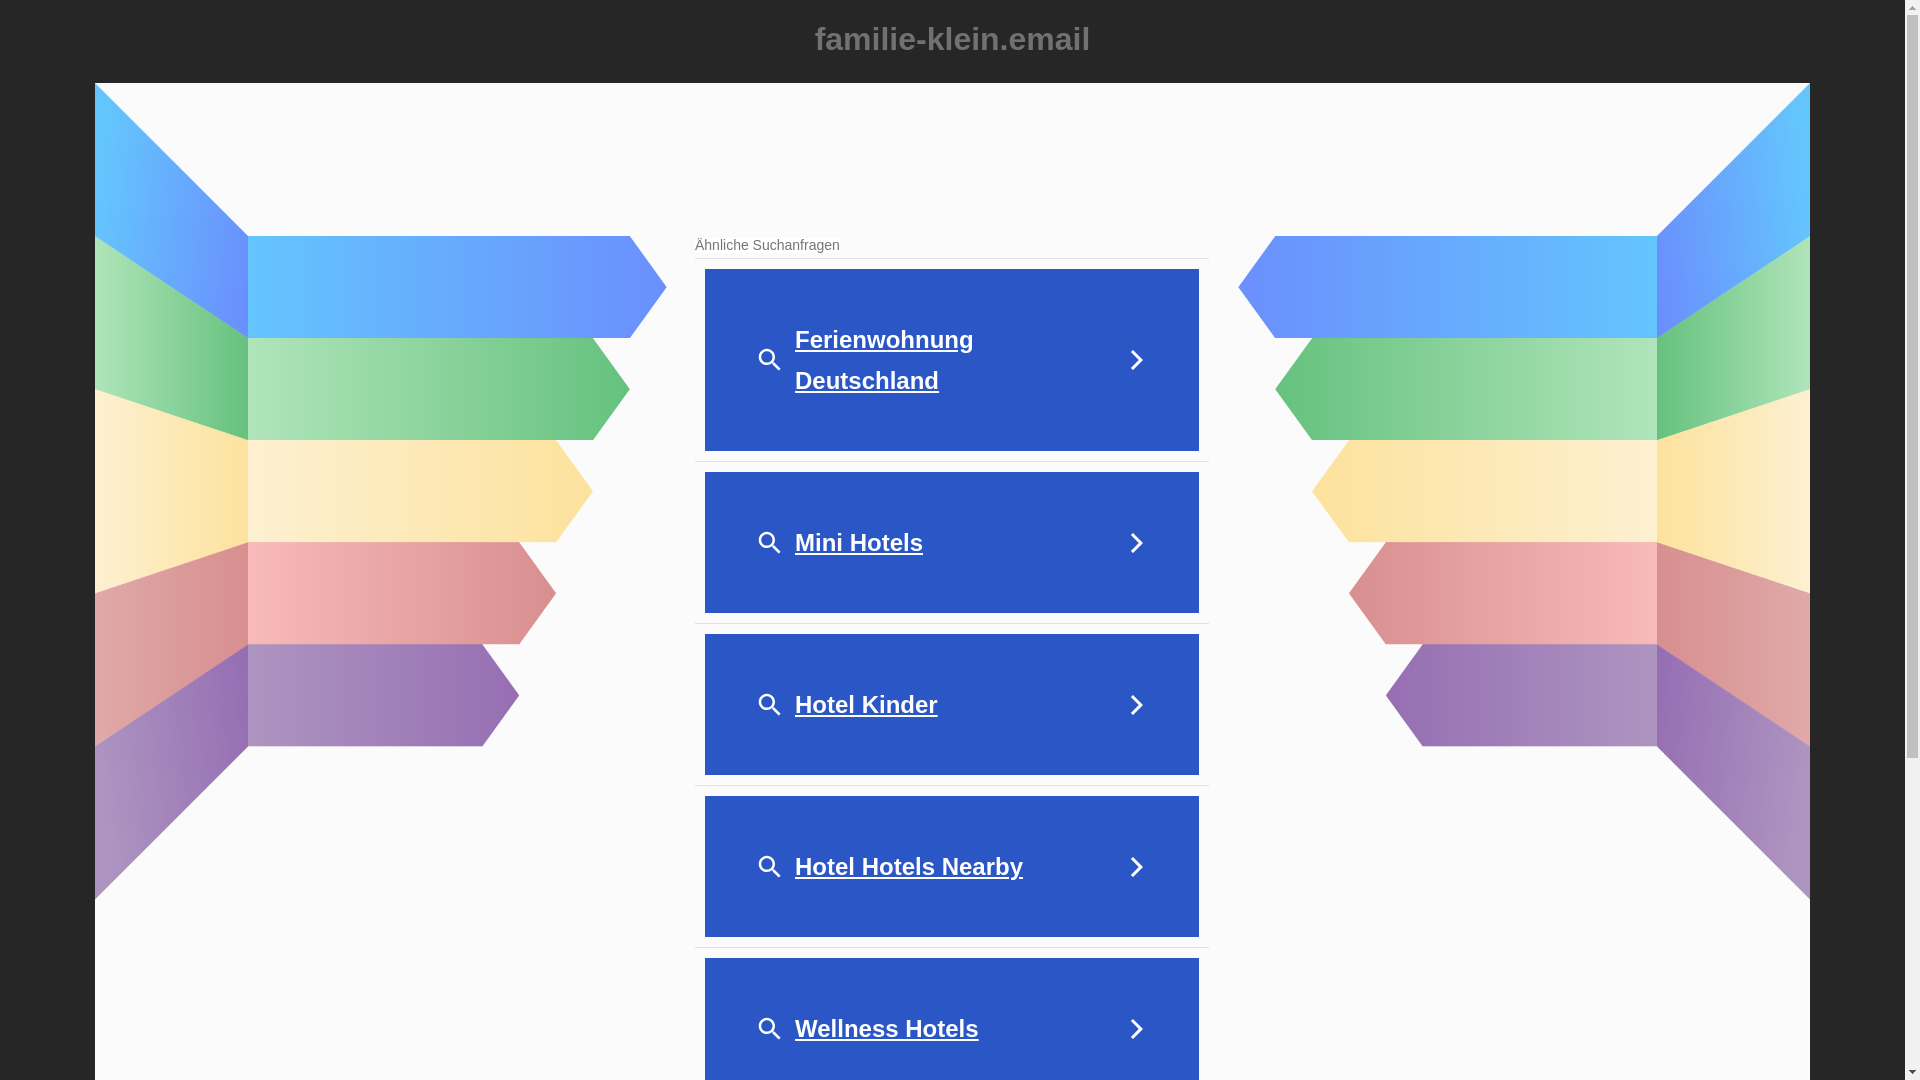
Task: Click chevron arrow on Wellness Hotels card
Action: click(x=1136, y=1029)
